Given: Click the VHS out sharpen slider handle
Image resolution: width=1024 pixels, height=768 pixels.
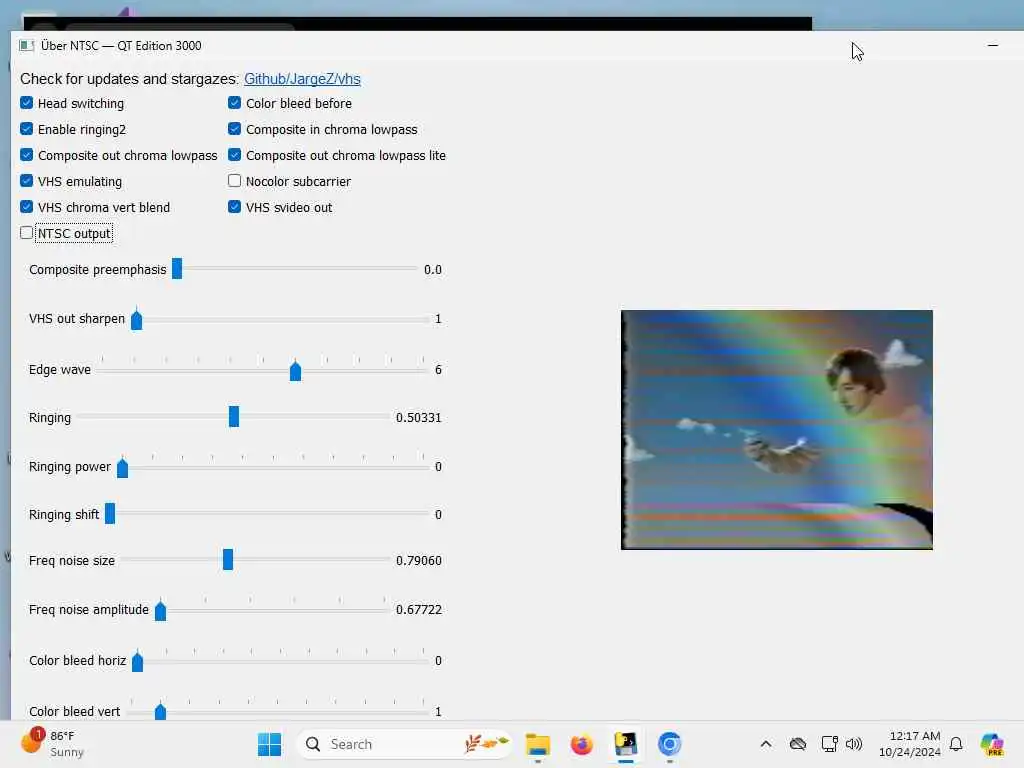Looking at the screenshot, I should pyautogui.click(x=136, y=319).
